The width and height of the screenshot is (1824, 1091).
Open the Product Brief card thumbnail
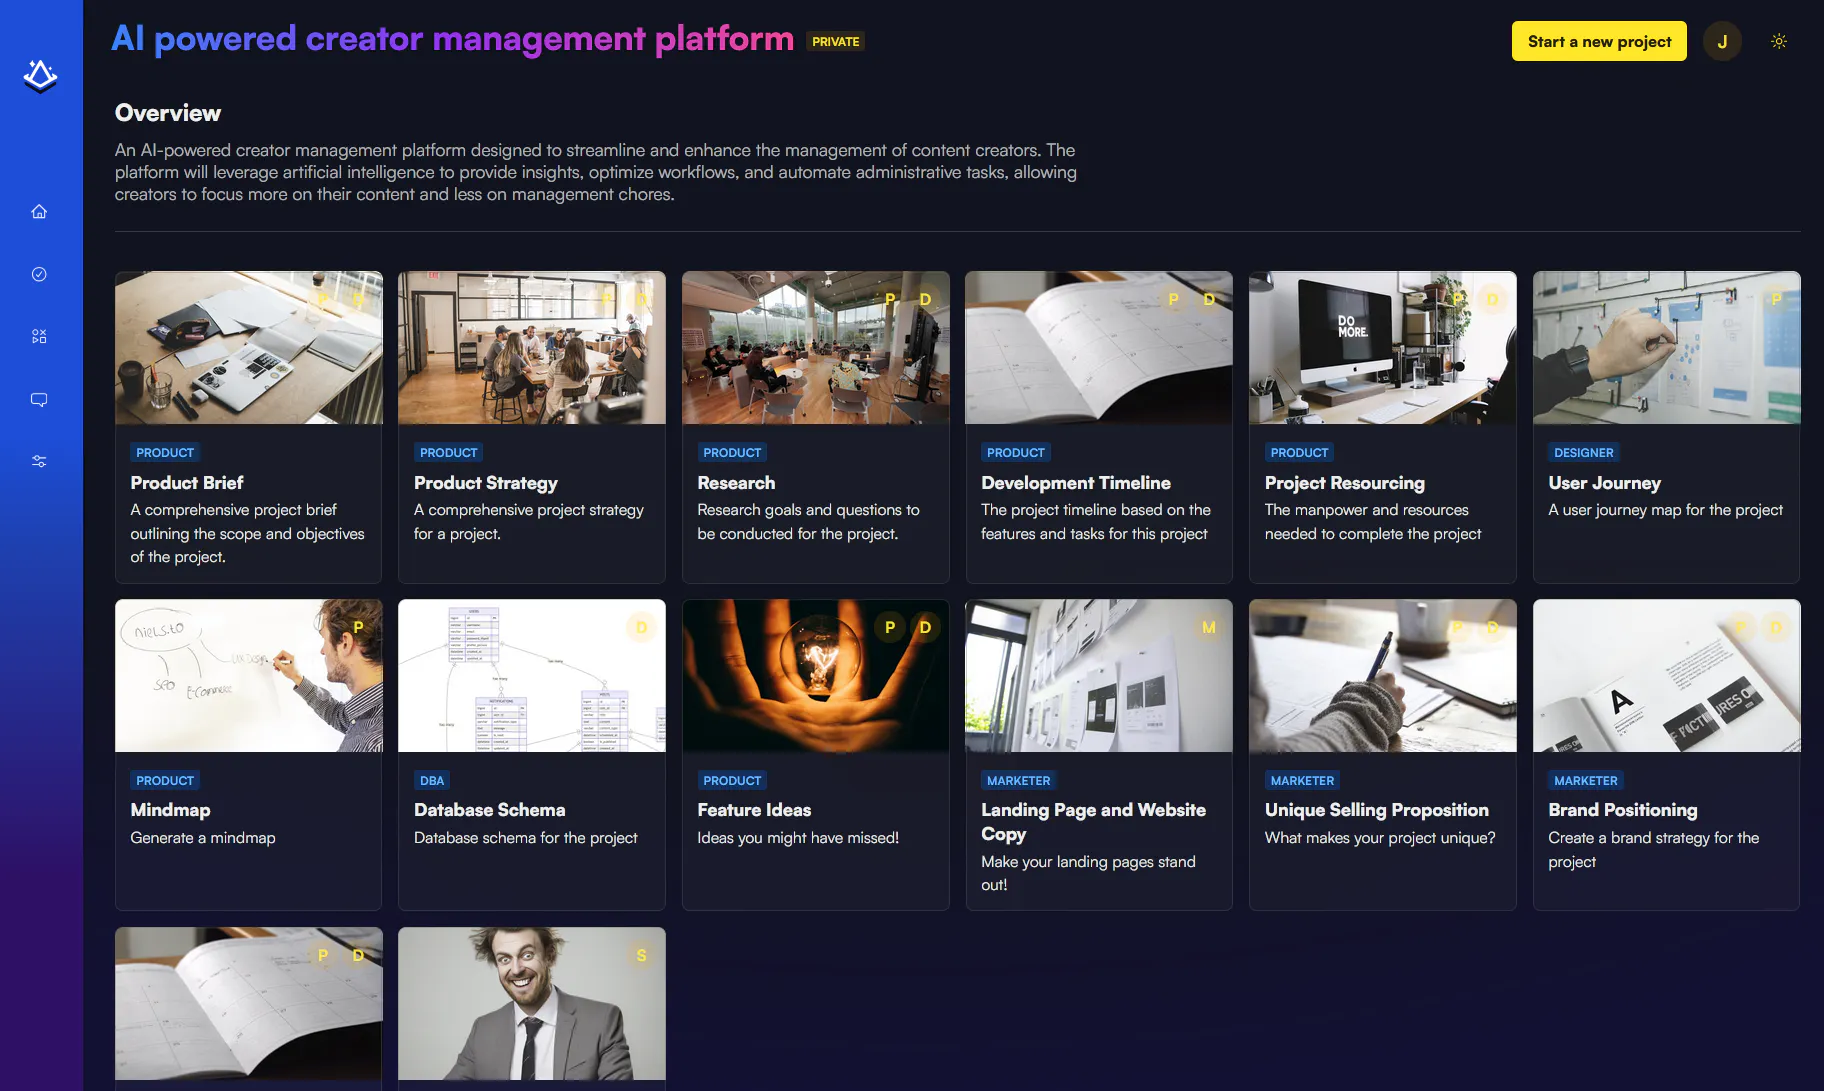click(249, 348)
